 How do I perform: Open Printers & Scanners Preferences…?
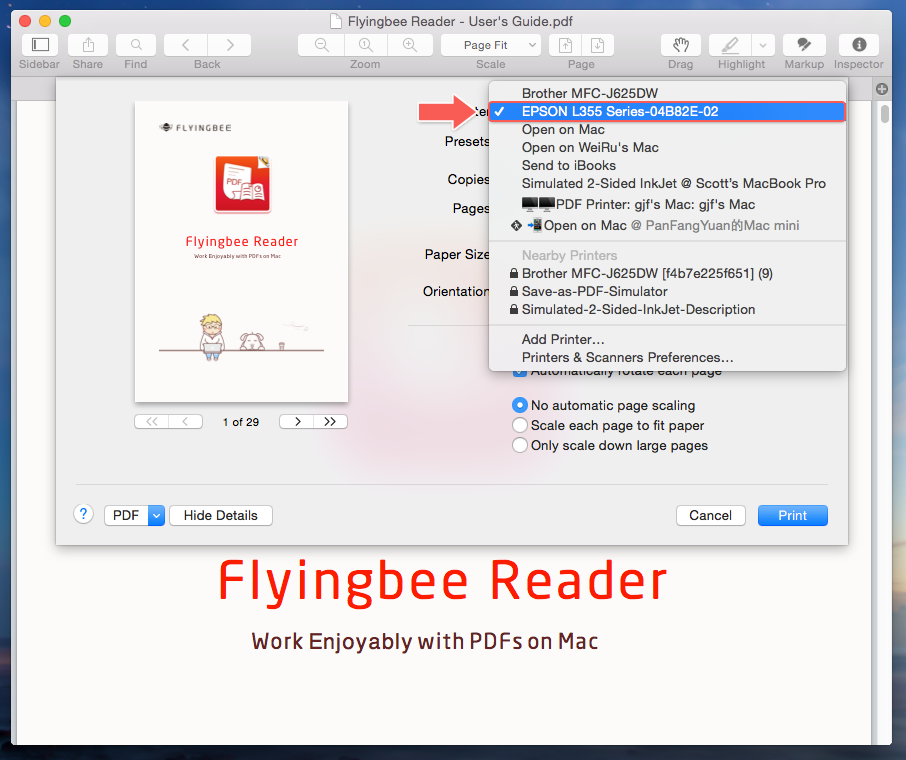(667, 357)
